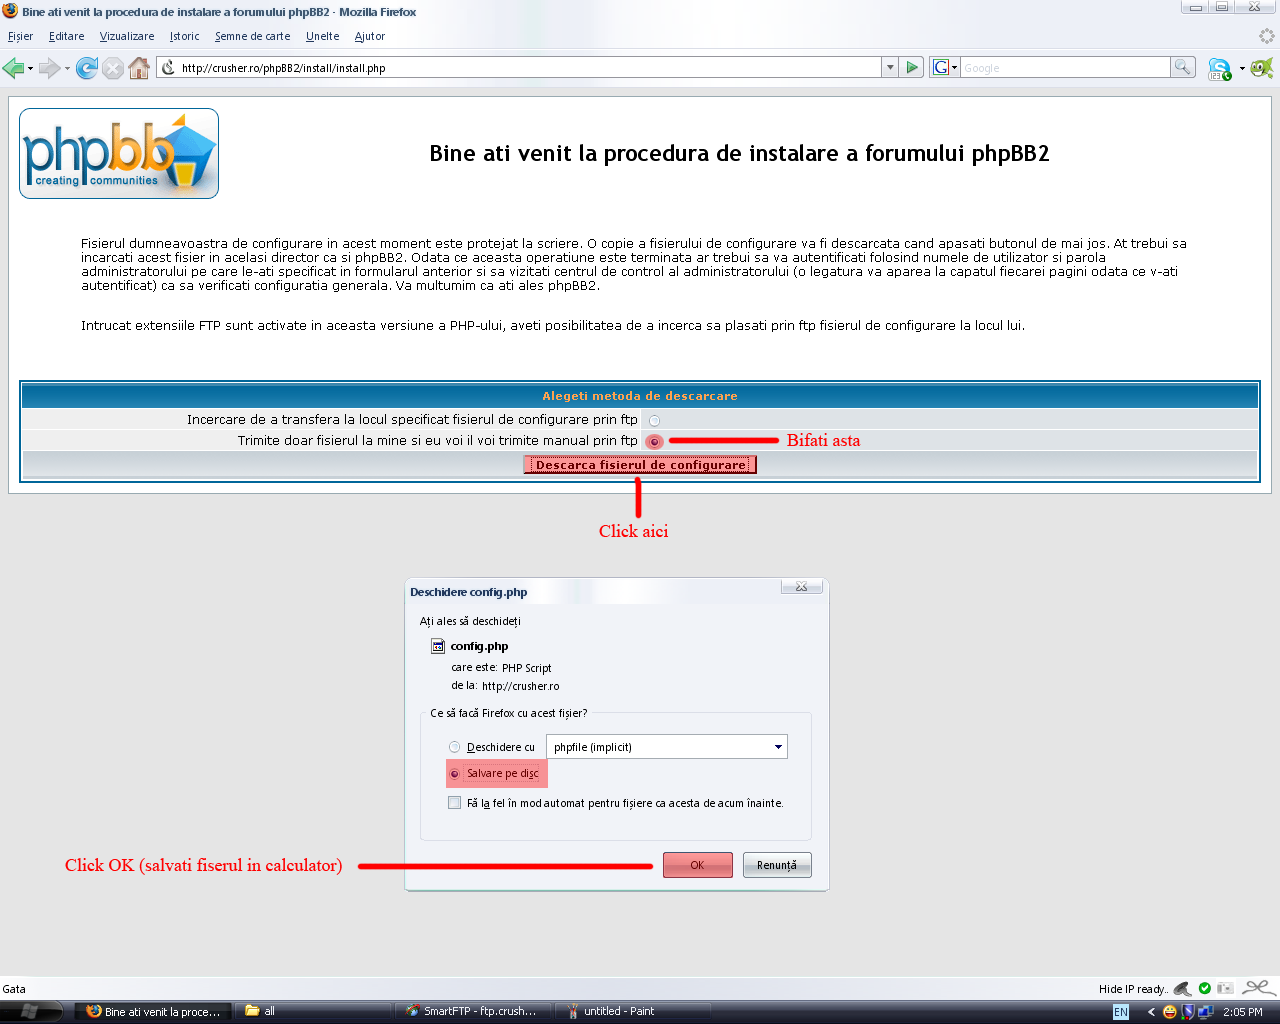Click the network monitors tray icon
Image resolution: width=1280 pixels, height=1024 pixels.
[x=1205, y=1012]
